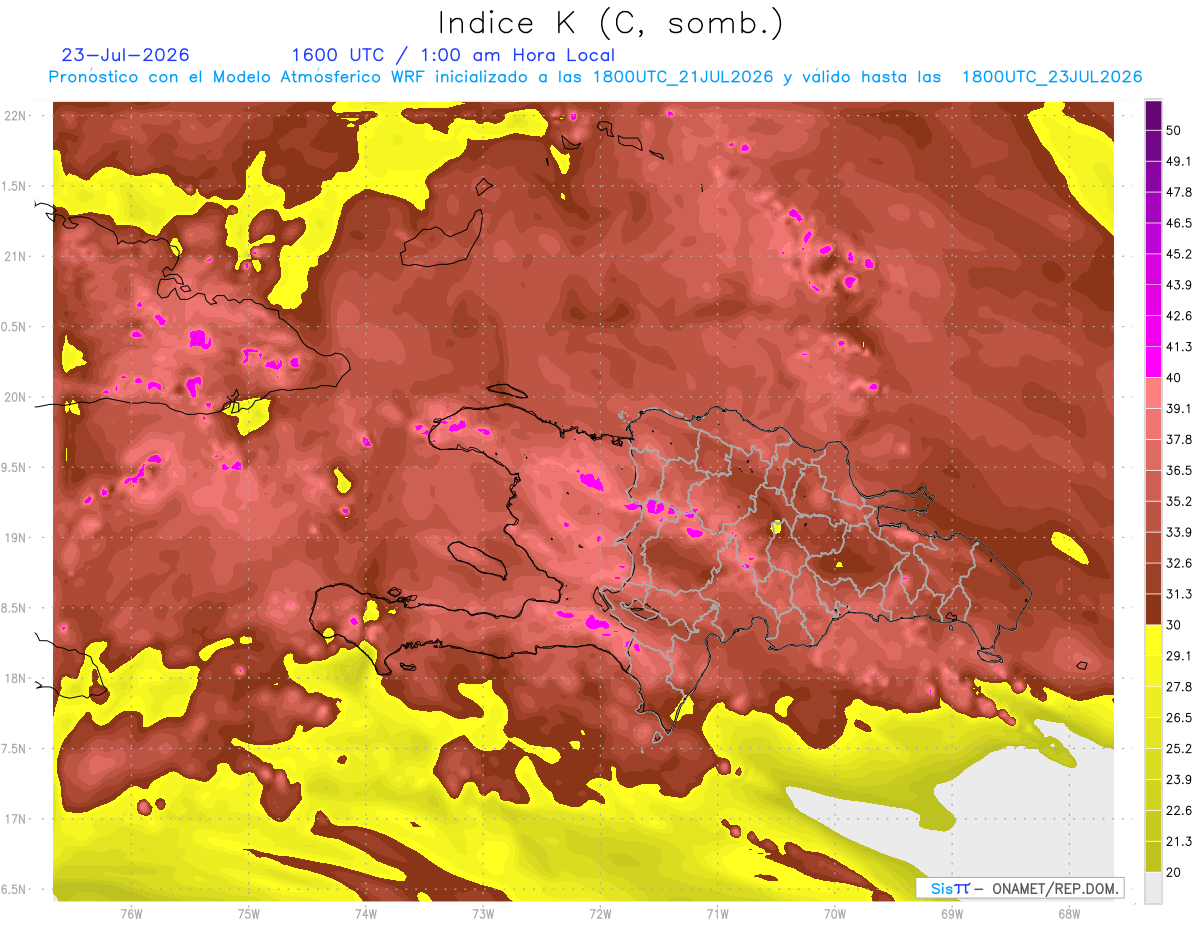Pick the bright yellow swatch between 29.1 and 30
This screenshot has height=927, width=1200.
[1153, 640]
